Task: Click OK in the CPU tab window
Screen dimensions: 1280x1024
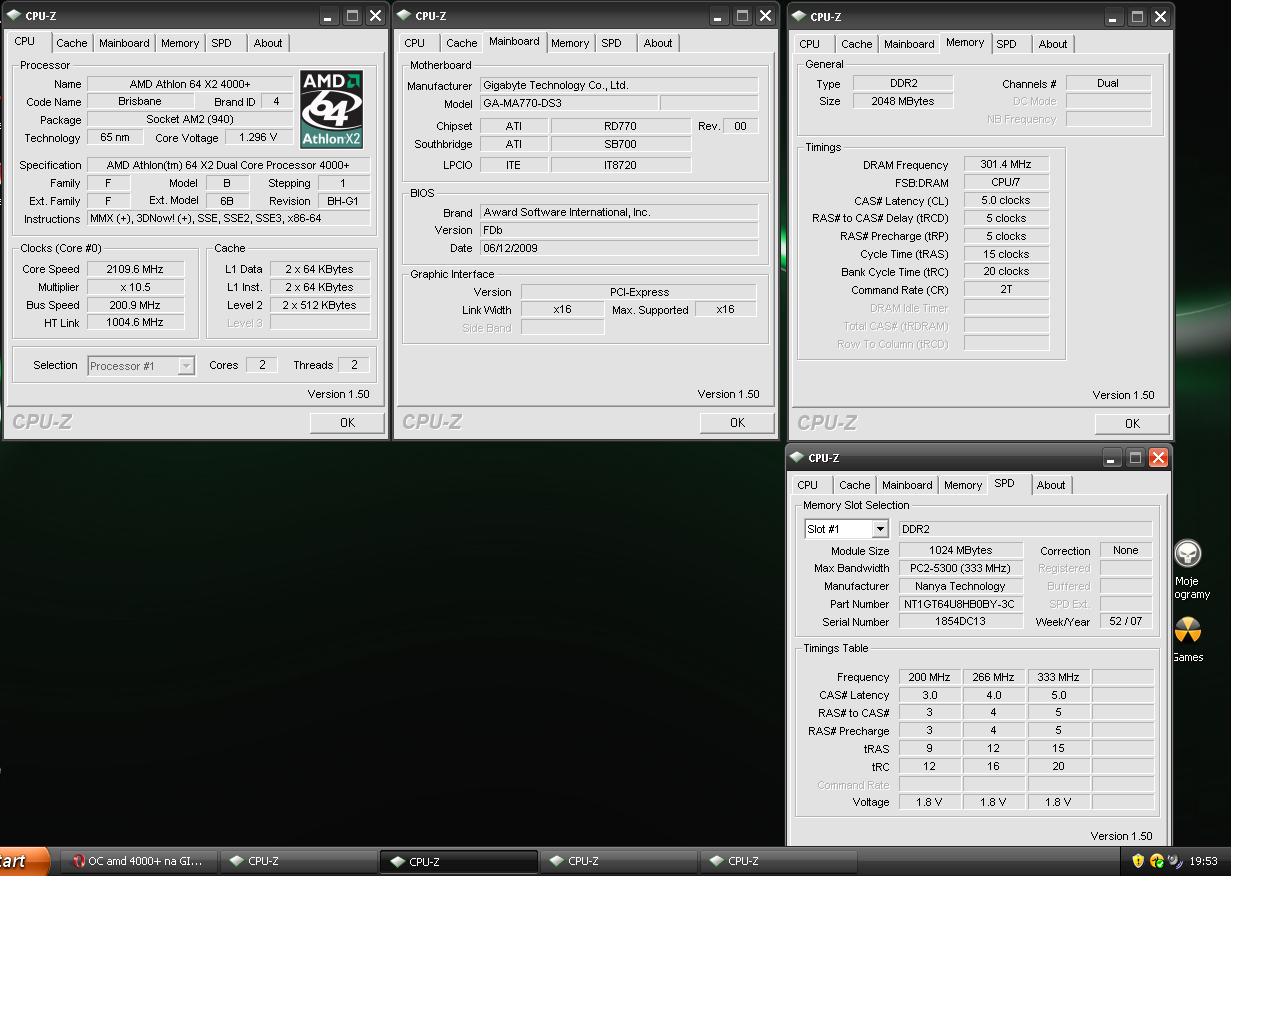Action: click(347, 423)
